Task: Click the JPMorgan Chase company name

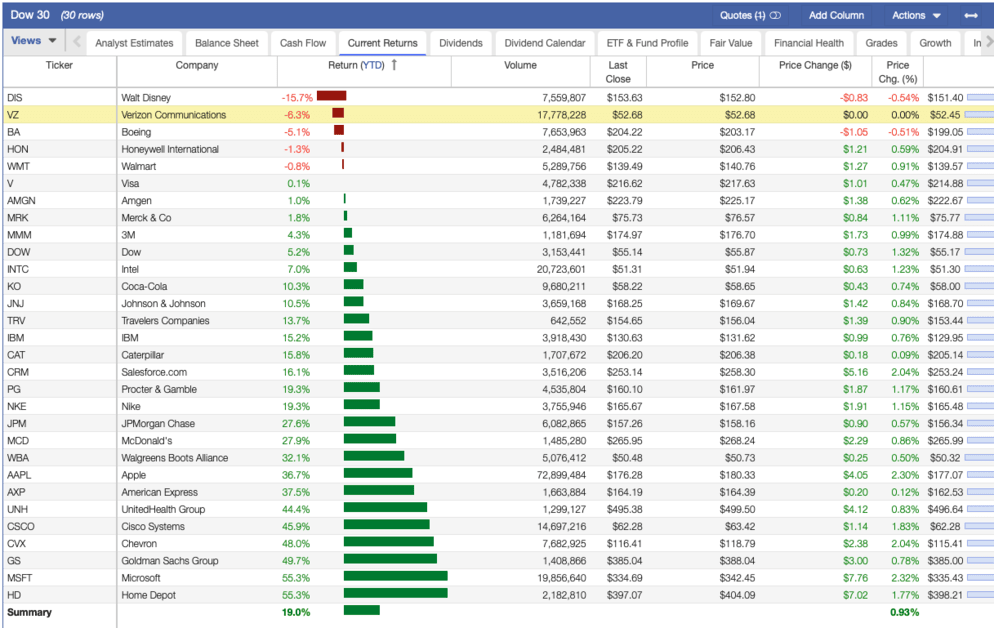Action: tap(158, 423)
